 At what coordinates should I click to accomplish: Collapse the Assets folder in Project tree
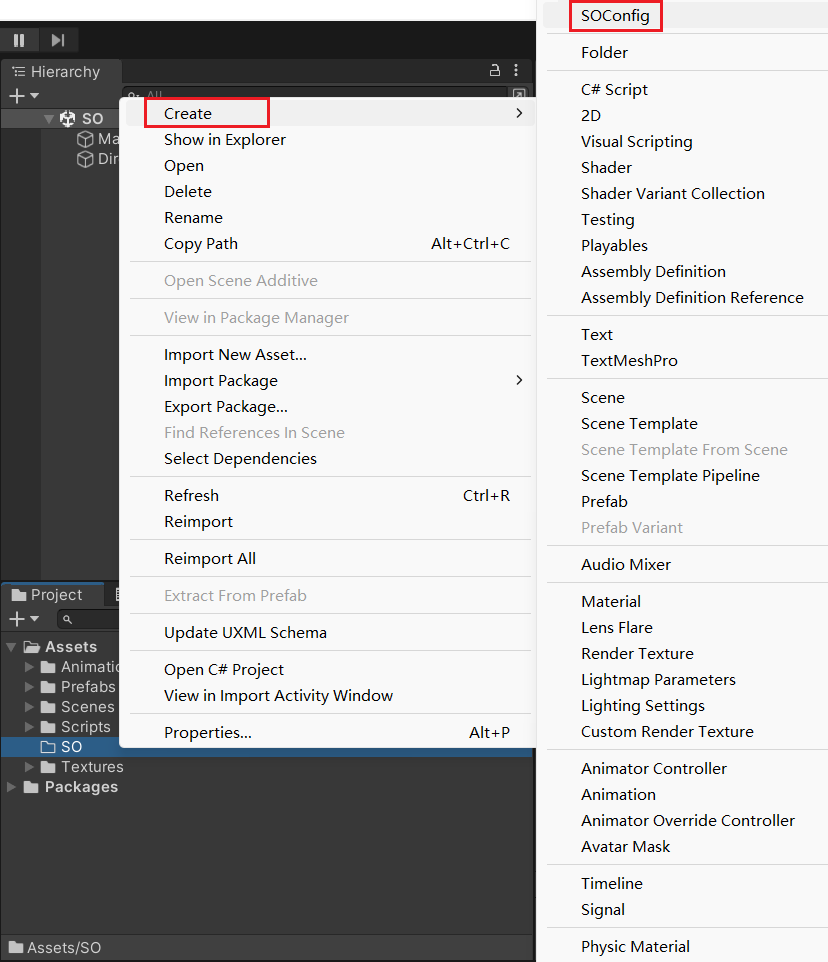click(x=10, y=646)
